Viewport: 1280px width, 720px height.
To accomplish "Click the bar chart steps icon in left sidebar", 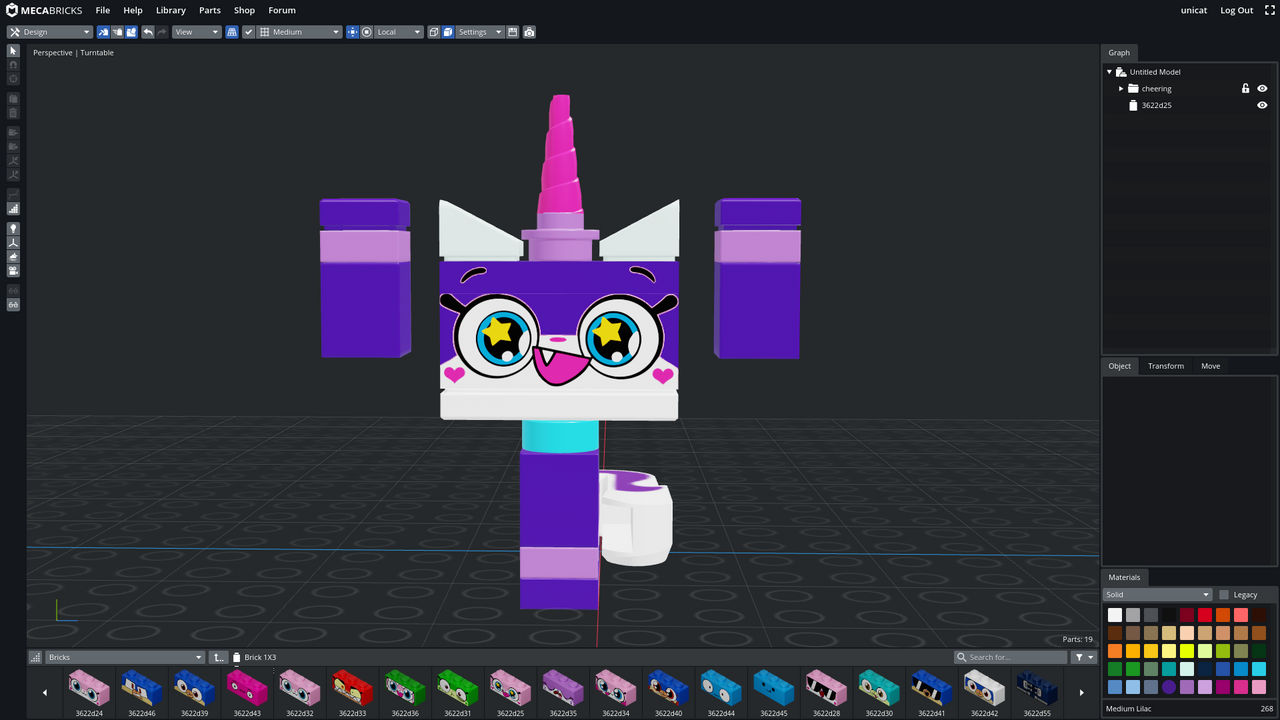I will click(x=13, y=209).
